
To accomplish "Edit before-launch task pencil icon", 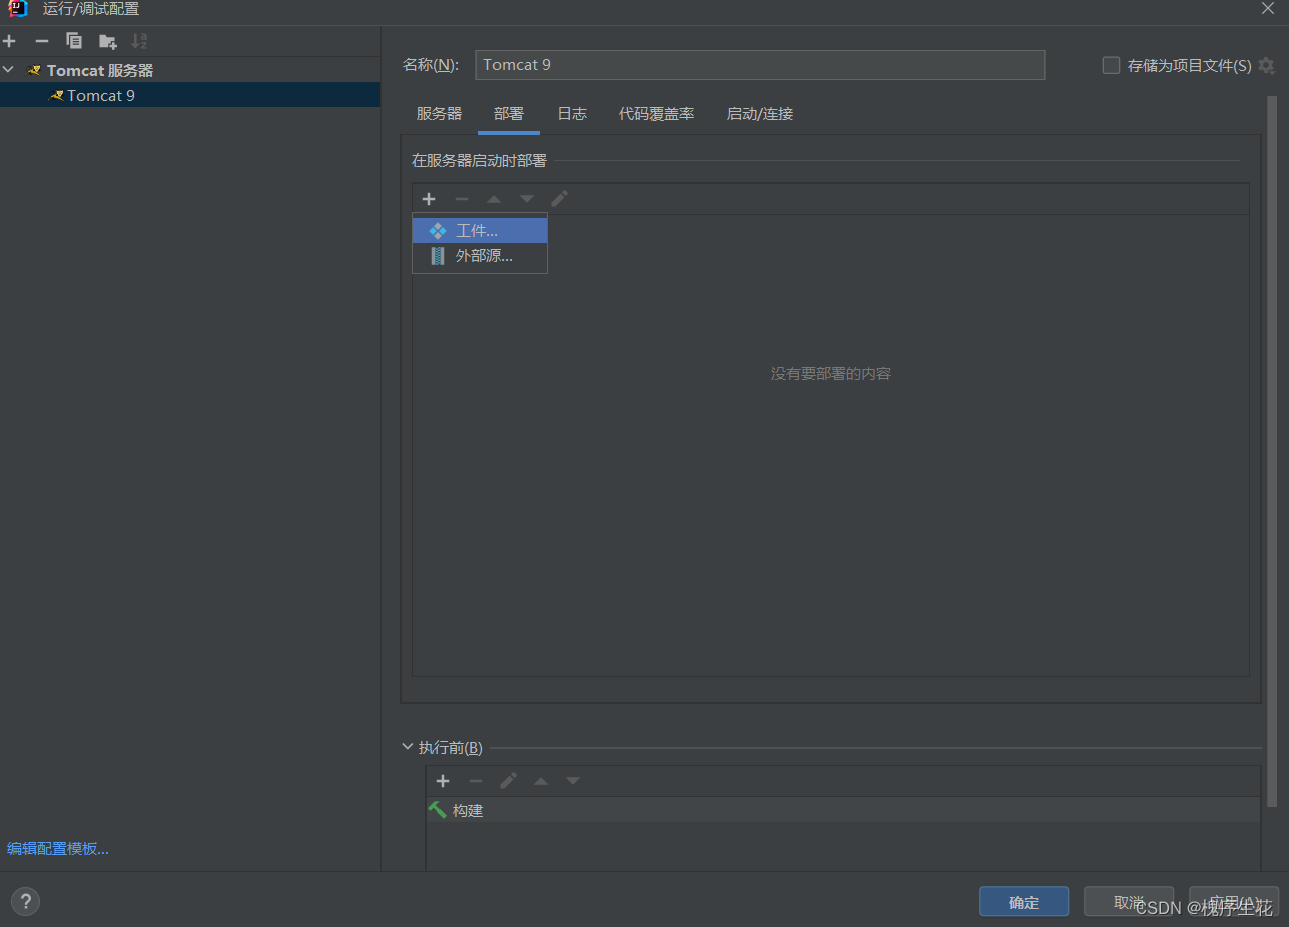I will click(508, 781).
